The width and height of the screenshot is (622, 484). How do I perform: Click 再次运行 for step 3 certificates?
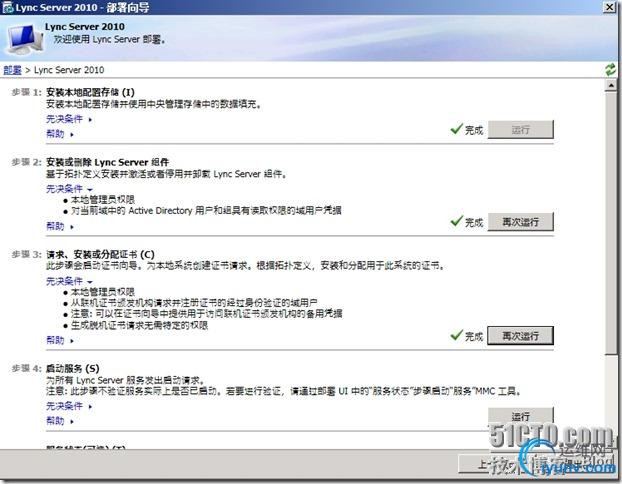click(x=520, y=336)
